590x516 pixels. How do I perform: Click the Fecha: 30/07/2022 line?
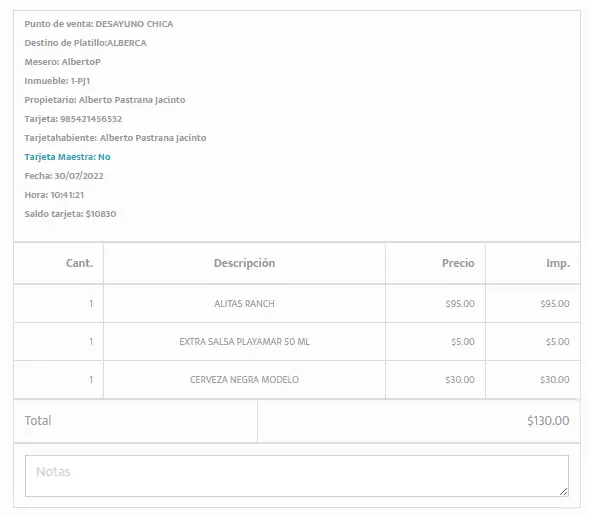(64, 176)
